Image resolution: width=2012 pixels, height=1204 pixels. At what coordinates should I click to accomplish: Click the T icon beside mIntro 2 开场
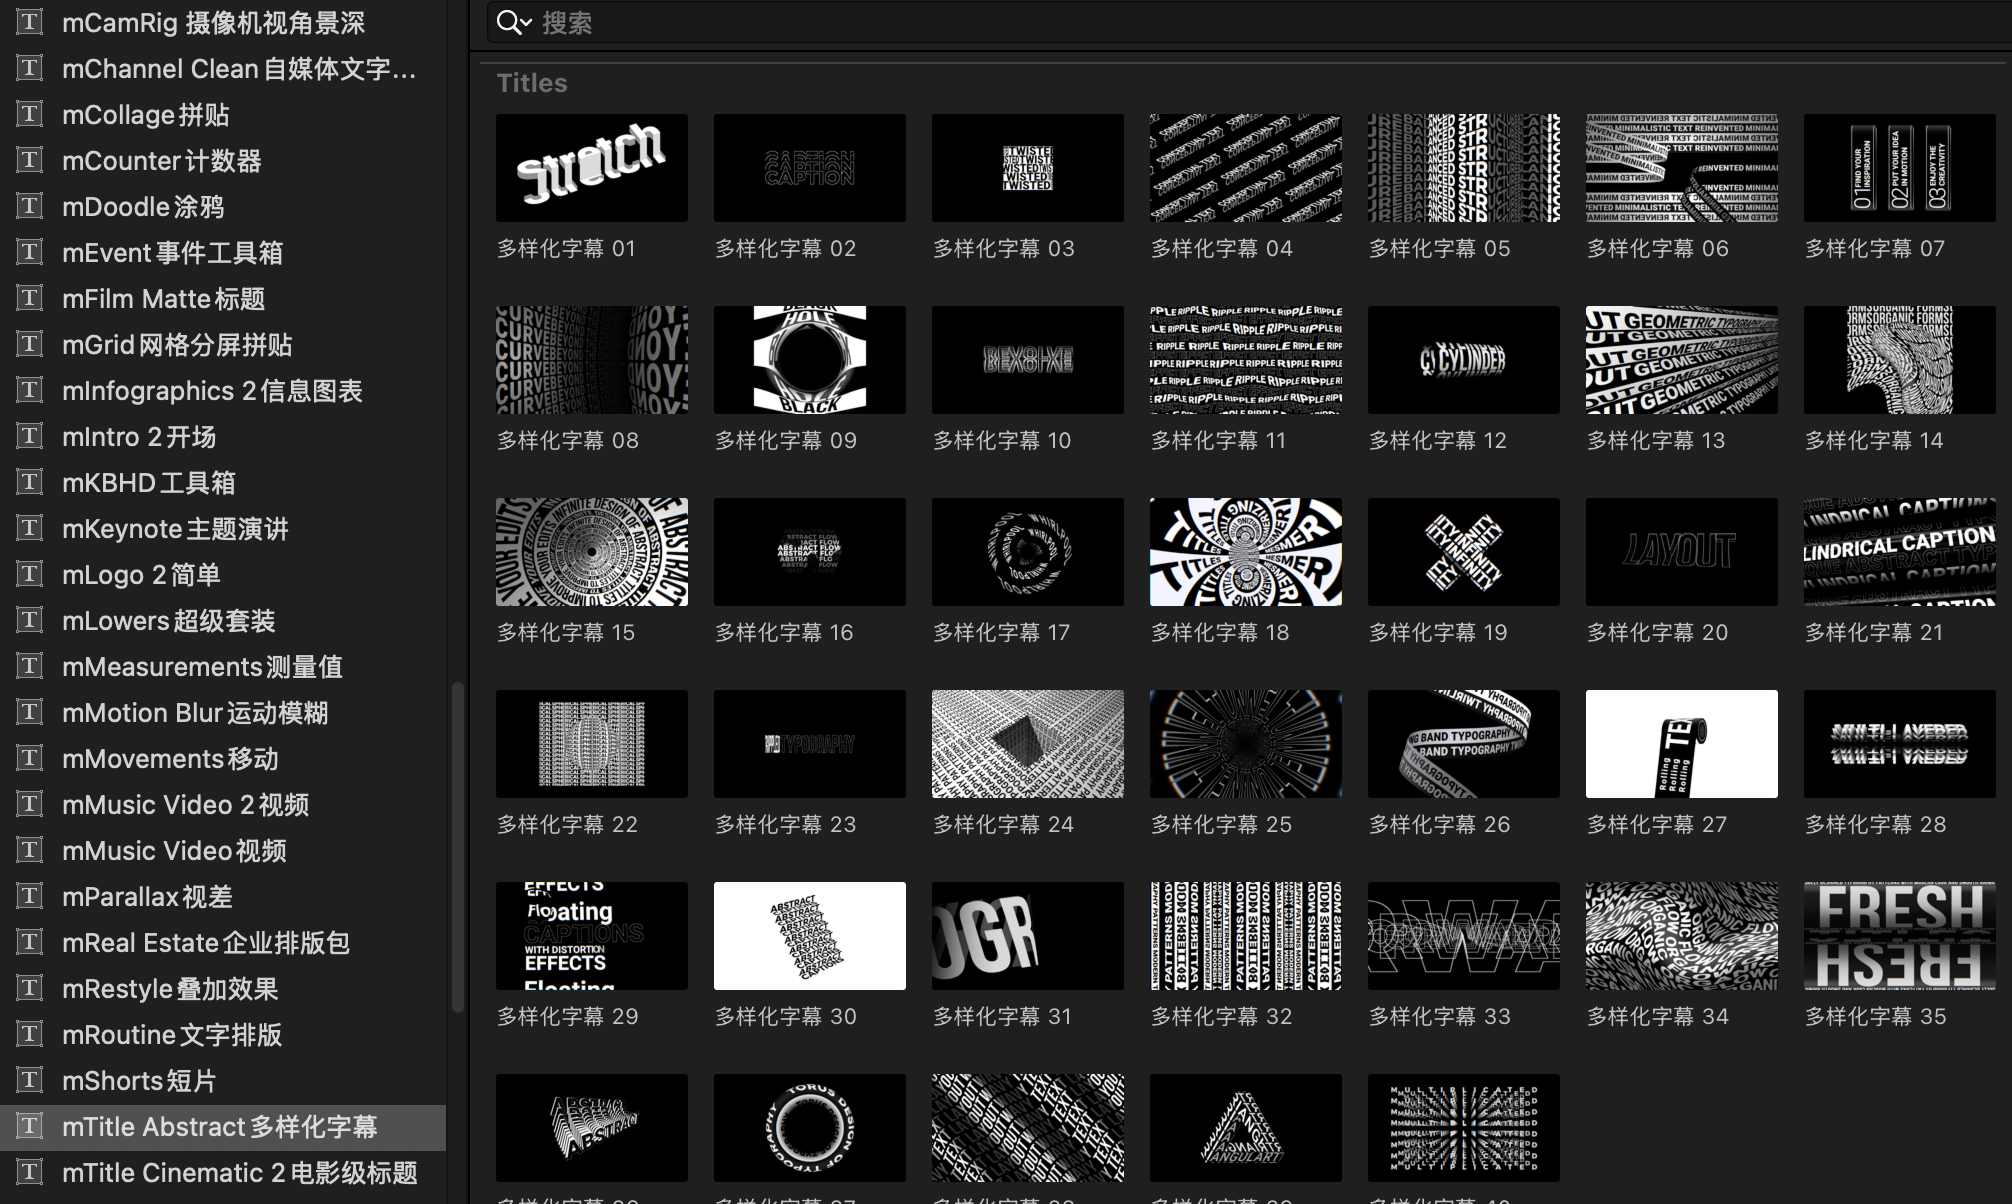pos(30,436)
